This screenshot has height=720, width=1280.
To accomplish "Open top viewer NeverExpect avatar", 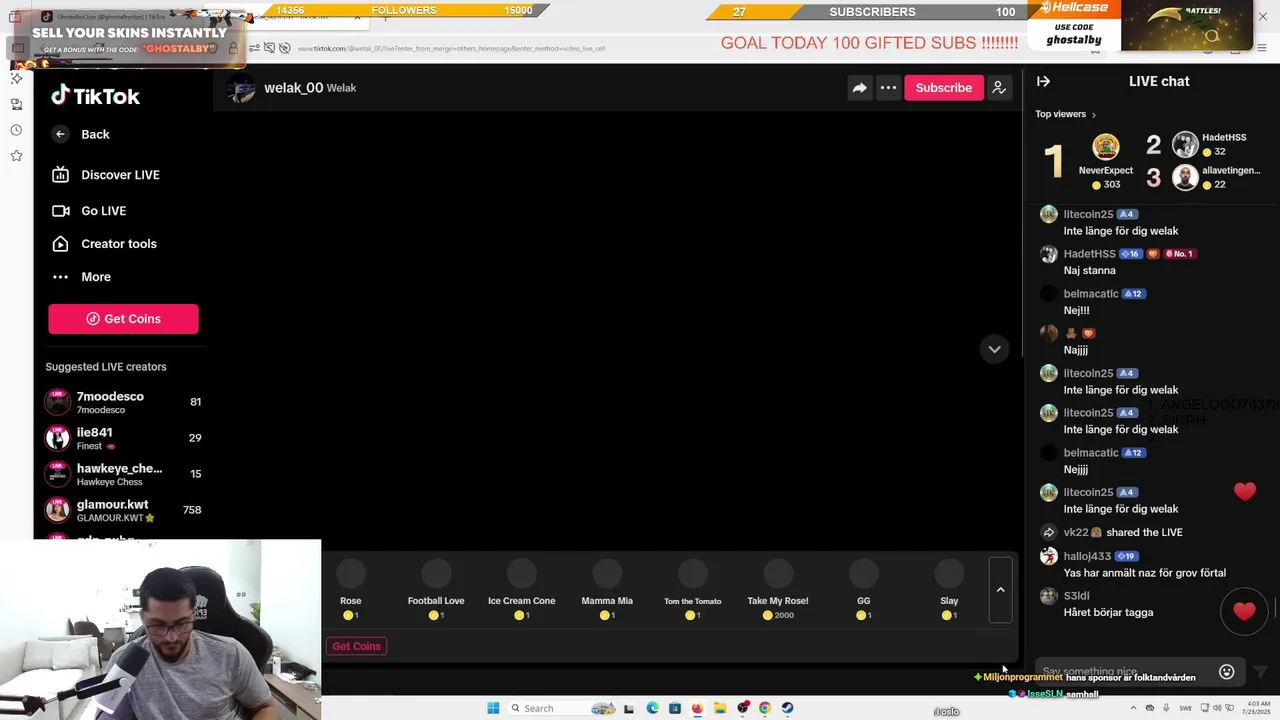I will click(1105, 148).
